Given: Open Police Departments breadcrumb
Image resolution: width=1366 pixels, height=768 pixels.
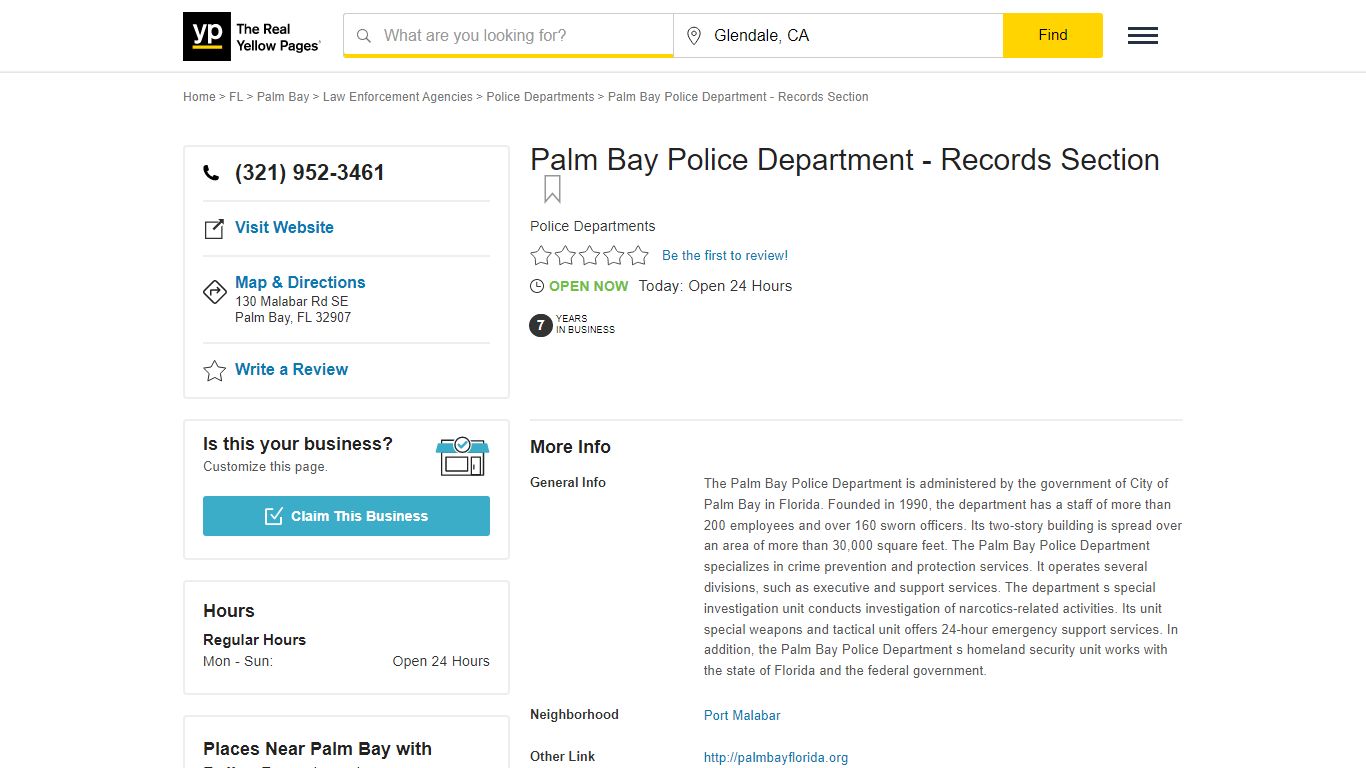Looking at the screenshot, I should [x=540, y=97].
